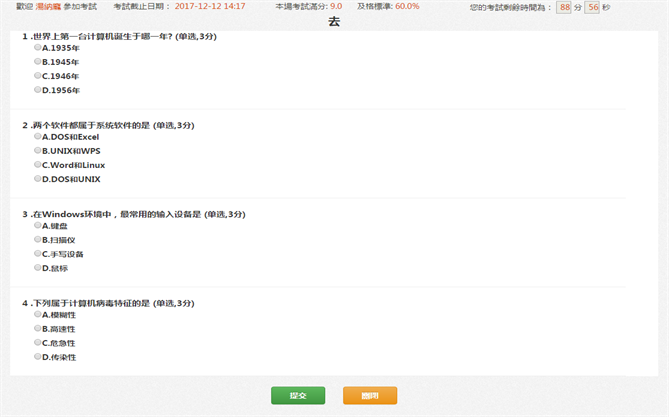Select answer D.DOS和UNIX
Image resolution: width=669 pixels, height=417 pixels.
click(x=38, y=179)
